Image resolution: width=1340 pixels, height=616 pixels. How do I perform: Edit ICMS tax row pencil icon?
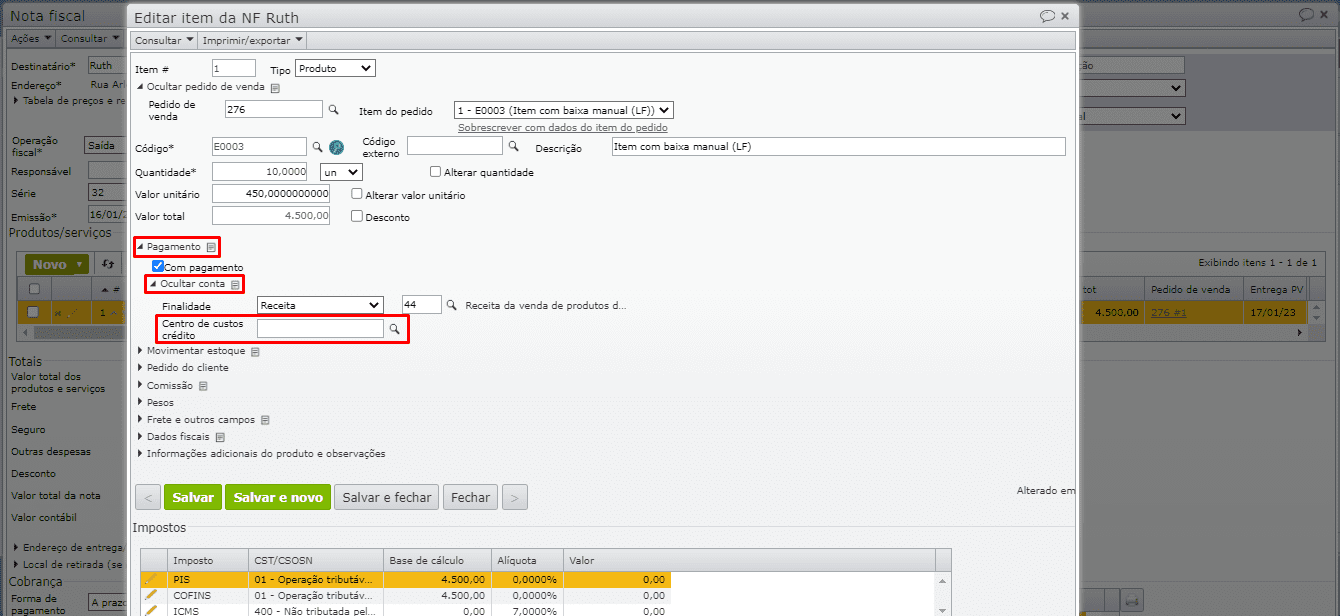pyautogui.click(x=151, y=610)
